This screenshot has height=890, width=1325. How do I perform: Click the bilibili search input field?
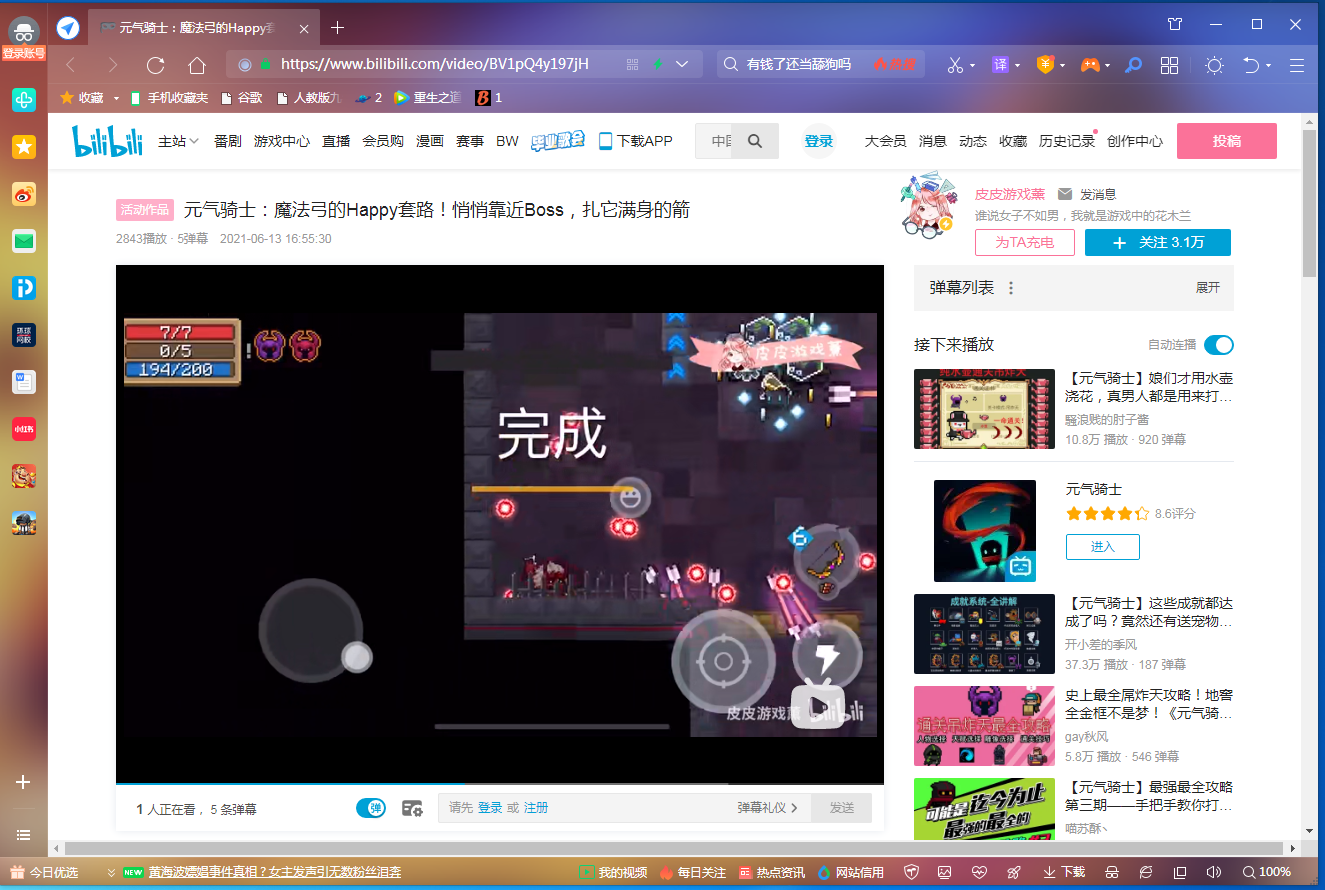click(714, 141)
